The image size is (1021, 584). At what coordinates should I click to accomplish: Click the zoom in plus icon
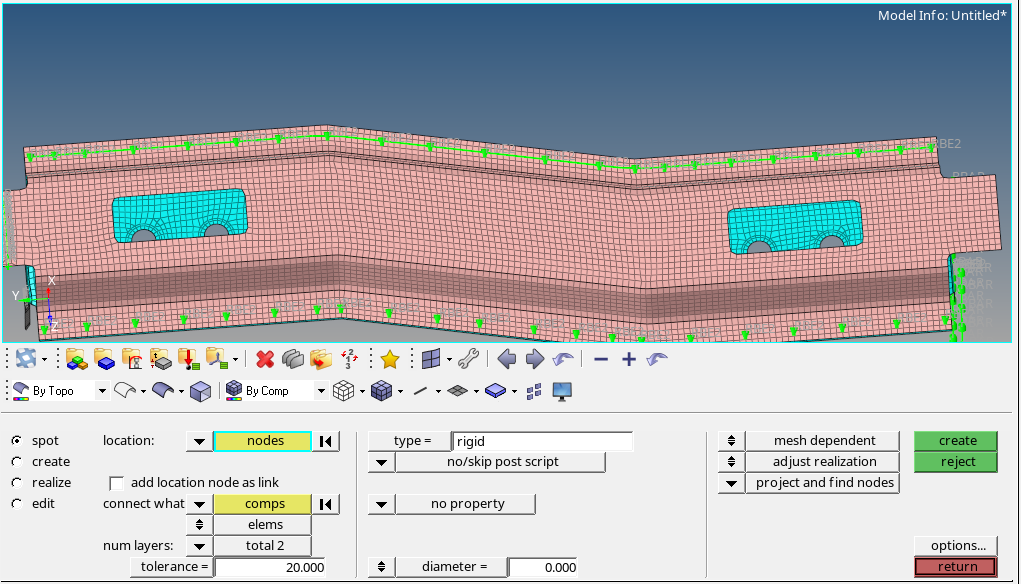coord(627,358)
